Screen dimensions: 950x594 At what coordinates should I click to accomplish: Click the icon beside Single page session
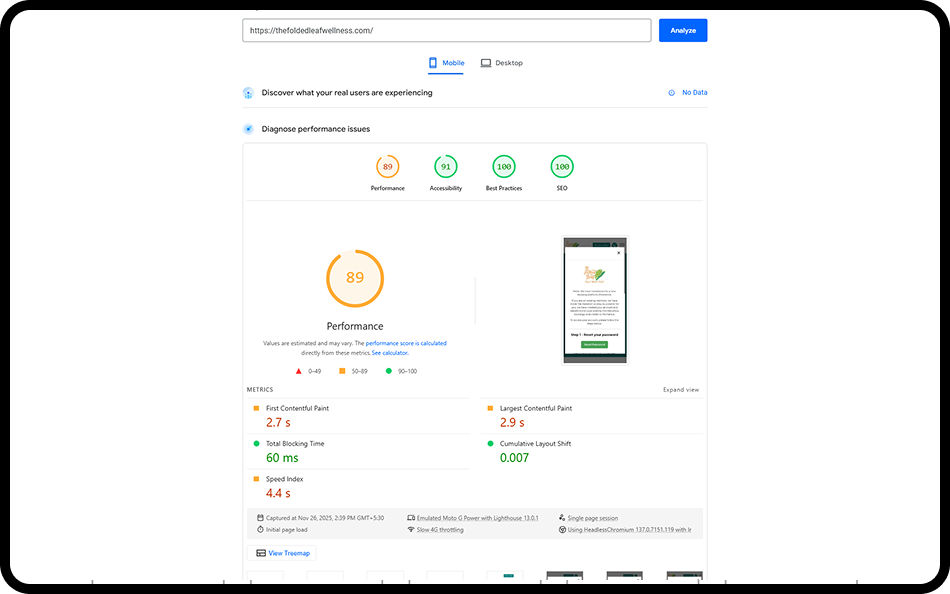pos(562,518)
